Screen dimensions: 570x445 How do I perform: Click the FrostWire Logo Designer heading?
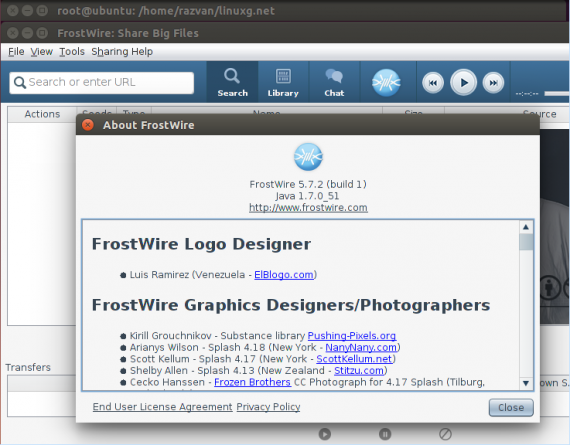coord(201,244)
